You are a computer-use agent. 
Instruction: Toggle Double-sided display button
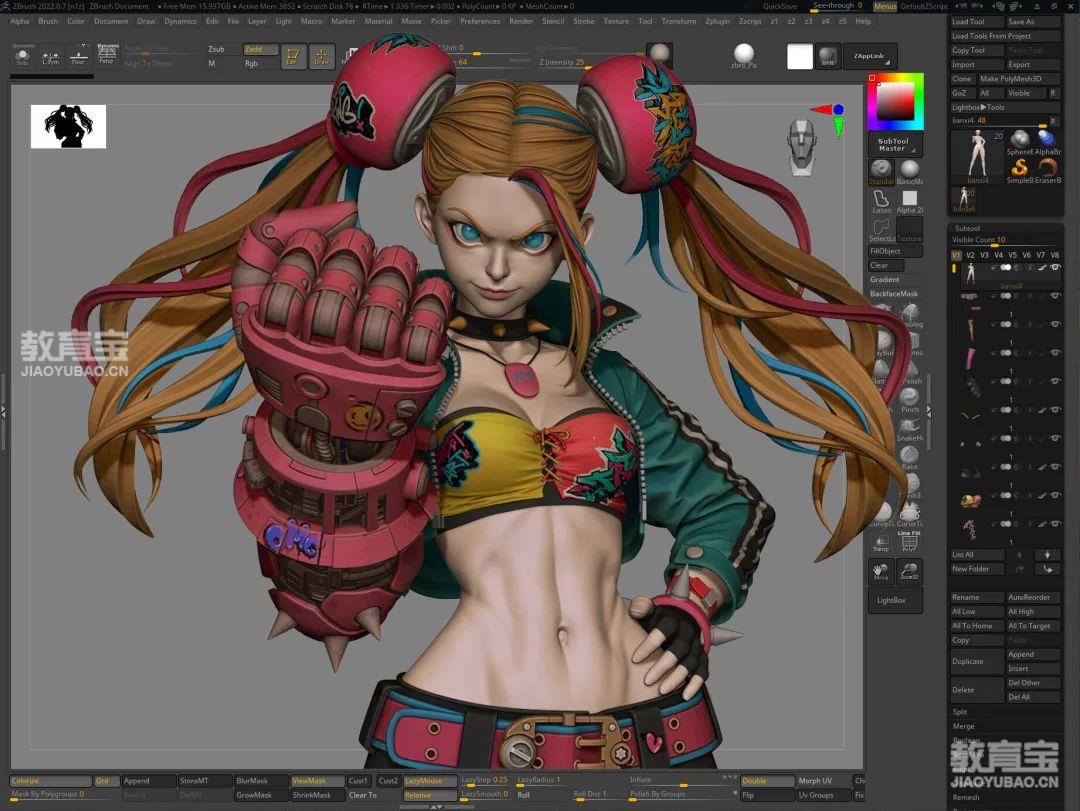767,781
